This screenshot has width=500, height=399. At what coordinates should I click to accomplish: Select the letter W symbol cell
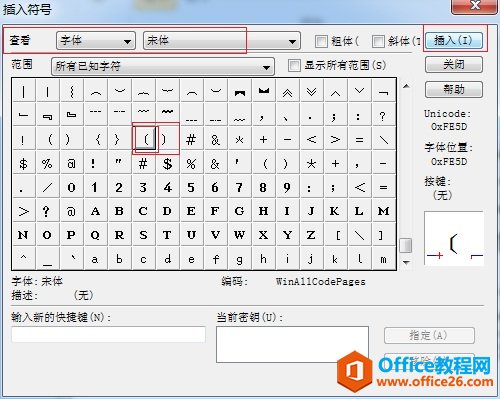point(239,235)
